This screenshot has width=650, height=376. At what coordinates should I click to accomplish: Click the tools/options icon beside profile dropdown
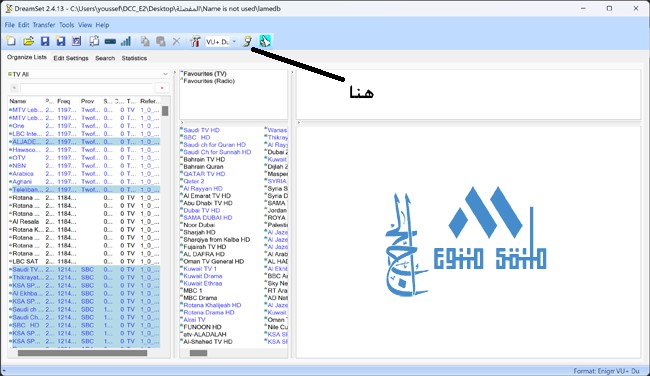[195, 41]
